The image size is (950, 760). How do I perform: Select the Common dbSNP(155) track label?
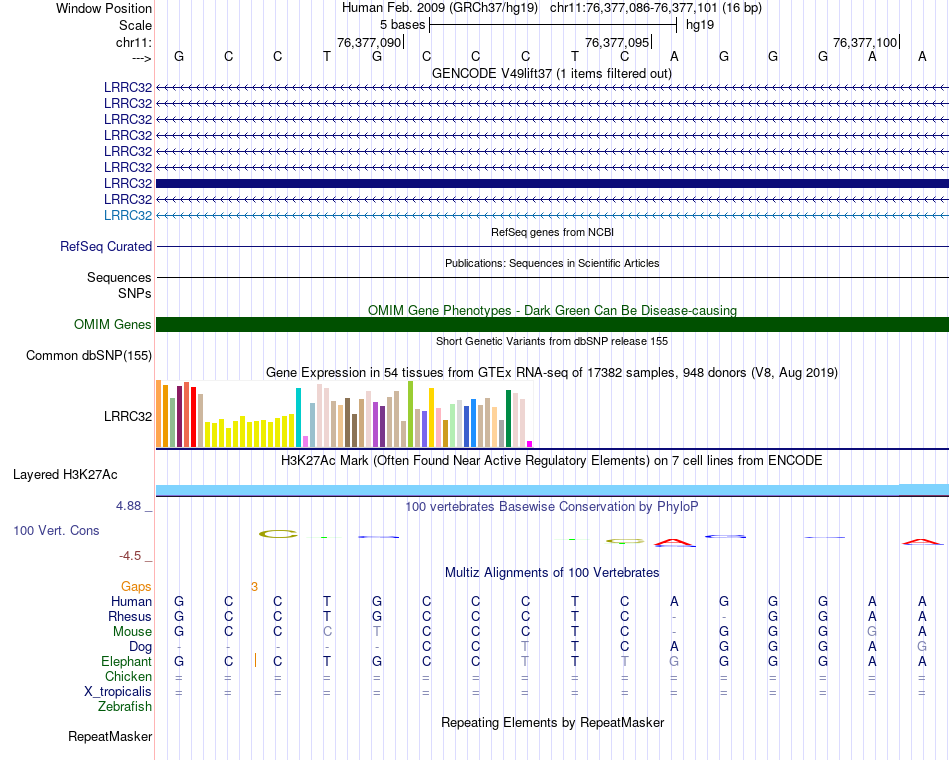[x=89, y=355]
